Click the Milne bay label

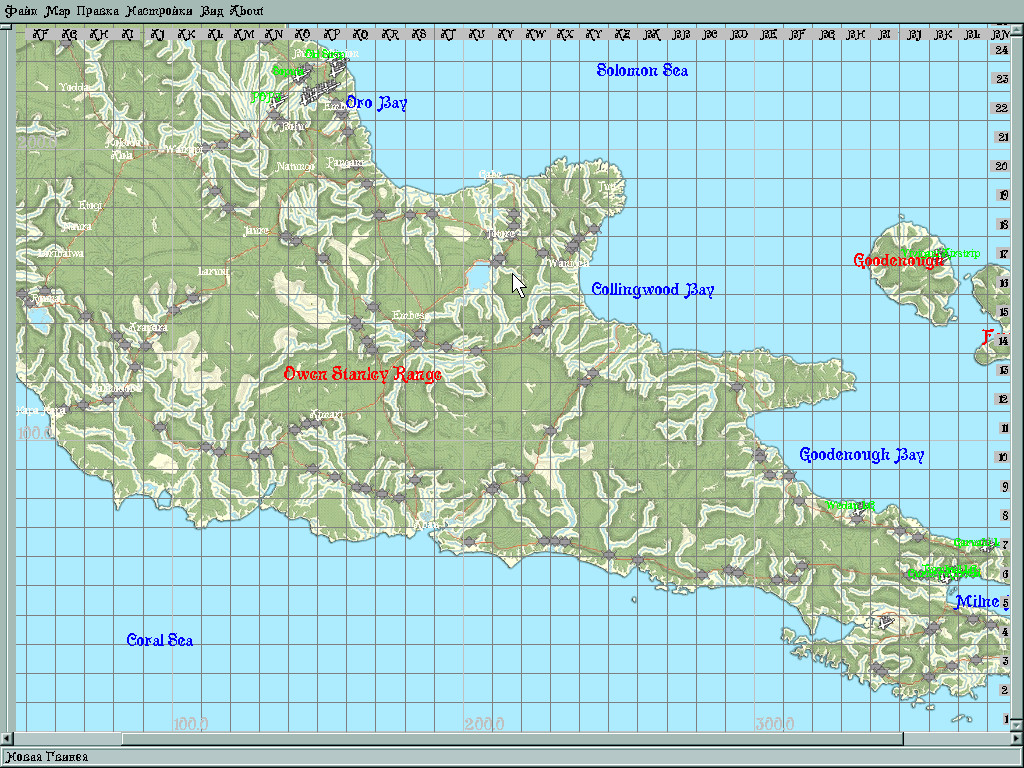click(982, 601)
